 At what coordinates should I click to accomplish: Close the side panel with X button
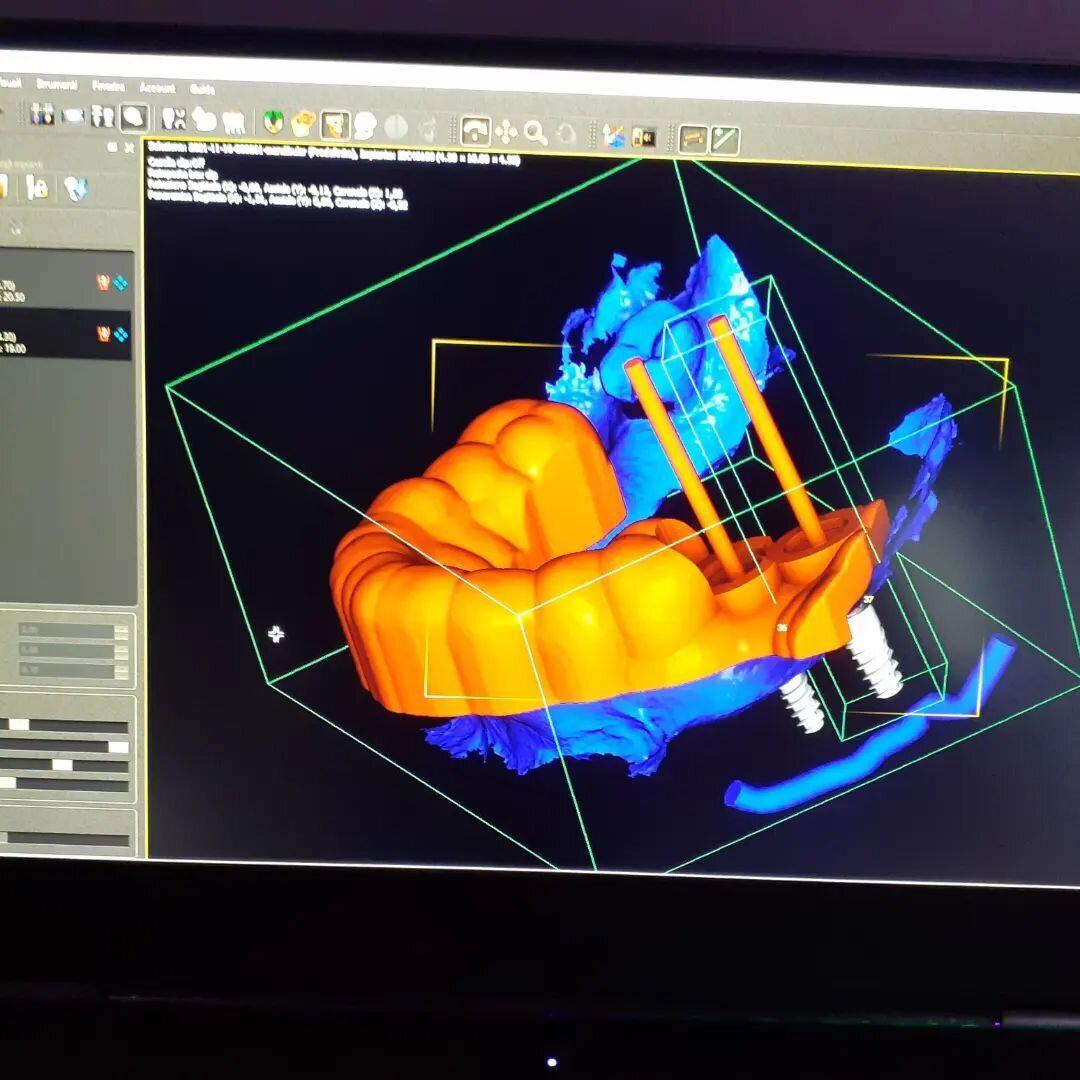[128, 148]
